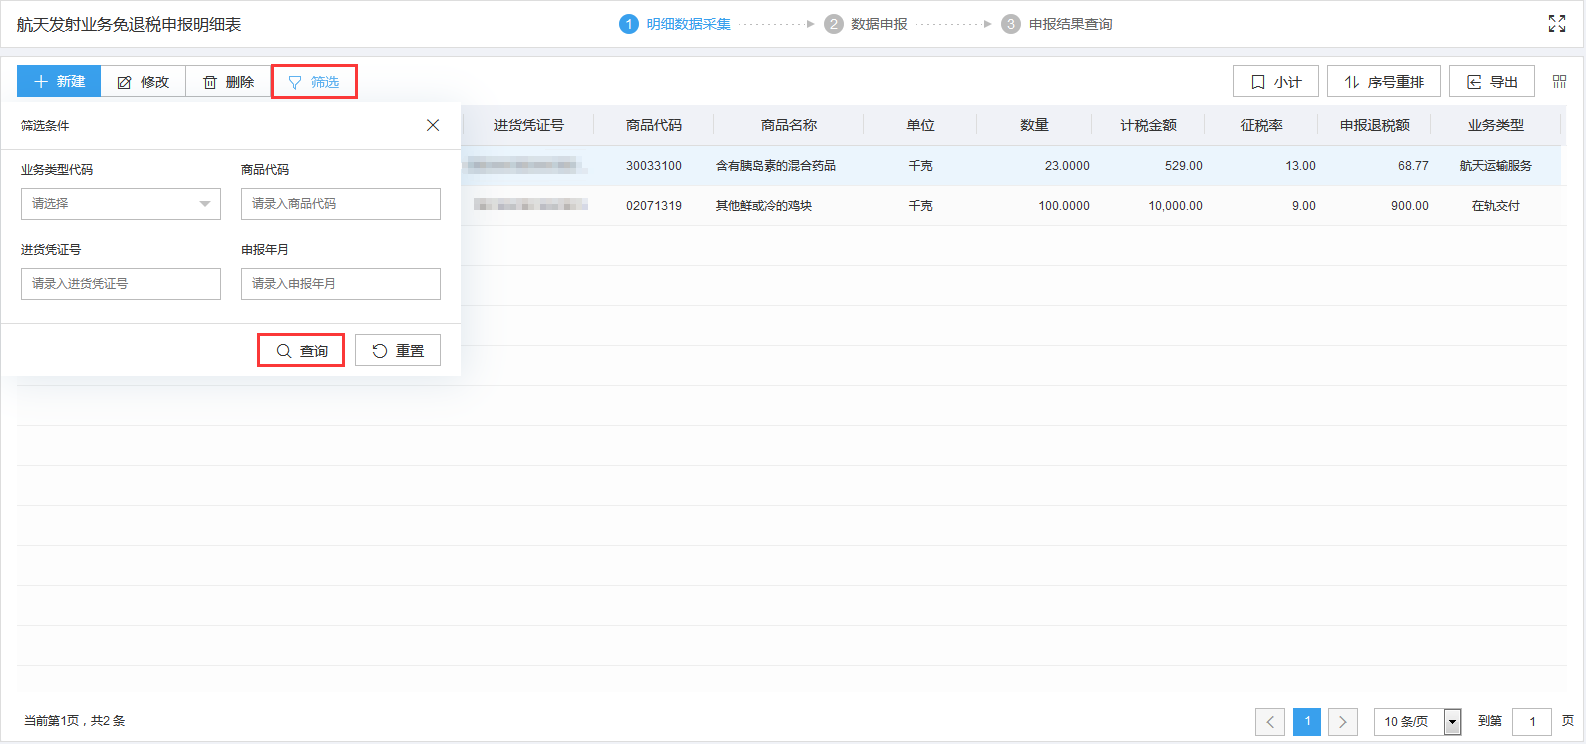This screenshot has width=1586, height=744.
Task: Export data with 导出 button
Action: tap(1491, 82)
